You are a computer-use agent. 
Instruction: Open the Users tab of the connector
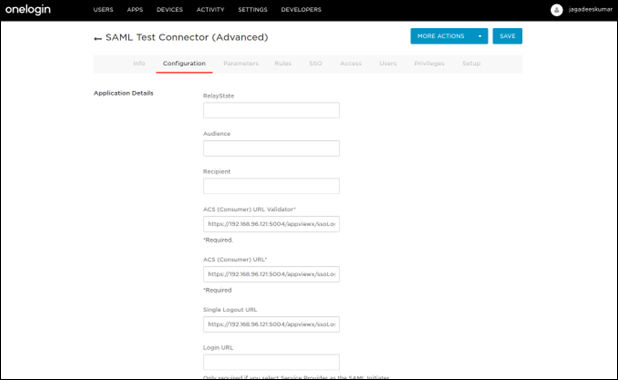point(388,63)
